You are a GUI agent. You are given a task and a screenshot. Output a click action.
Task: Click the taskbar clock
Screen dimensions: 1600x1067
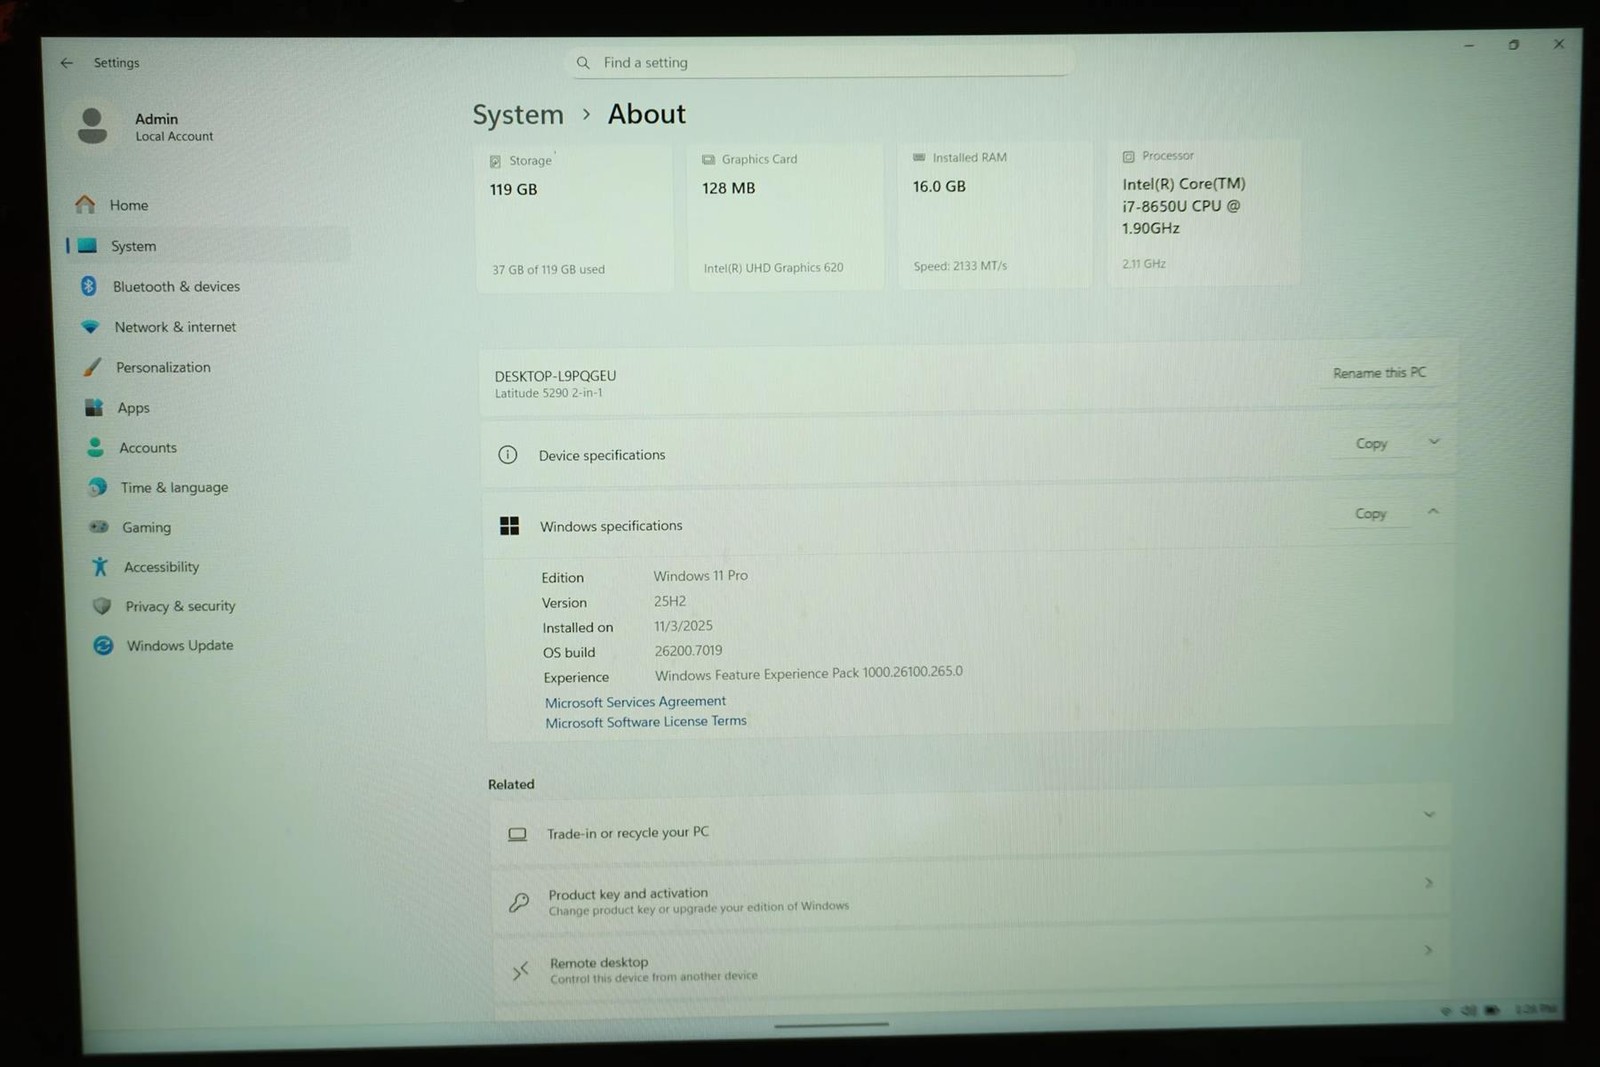[x=1536, y=1010]
